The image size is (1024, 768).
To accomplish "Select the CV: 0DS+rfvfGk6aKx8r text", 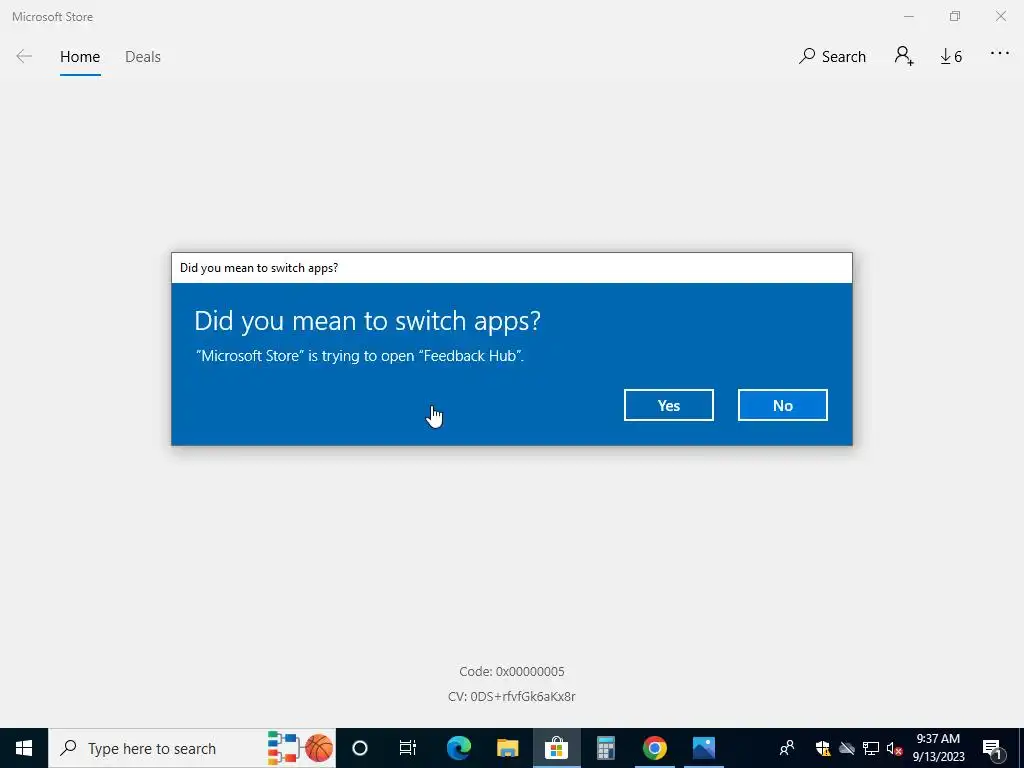I will click(x=511, y=696).
